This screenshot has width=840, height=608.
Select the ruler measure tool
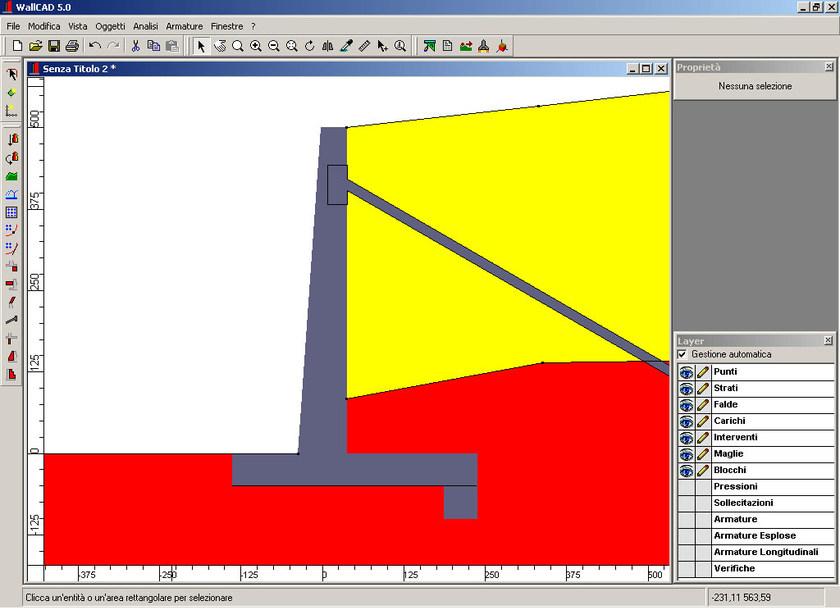click(364, 46)
